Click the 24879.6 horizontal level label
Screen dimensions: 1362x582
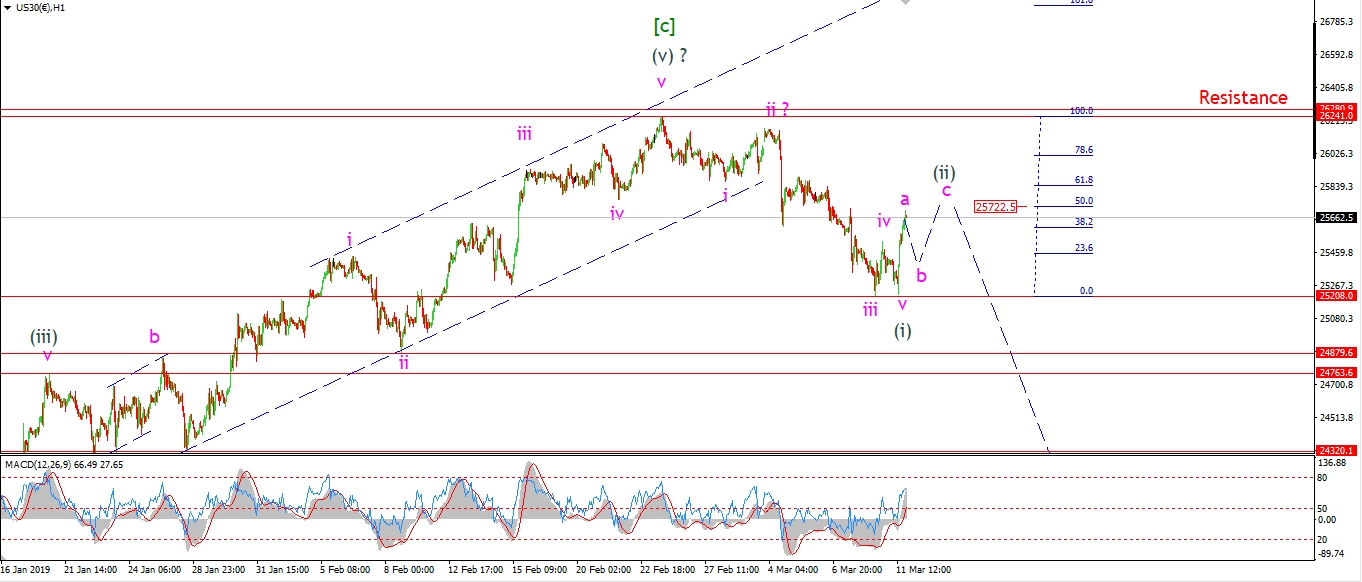point(1335,353)
